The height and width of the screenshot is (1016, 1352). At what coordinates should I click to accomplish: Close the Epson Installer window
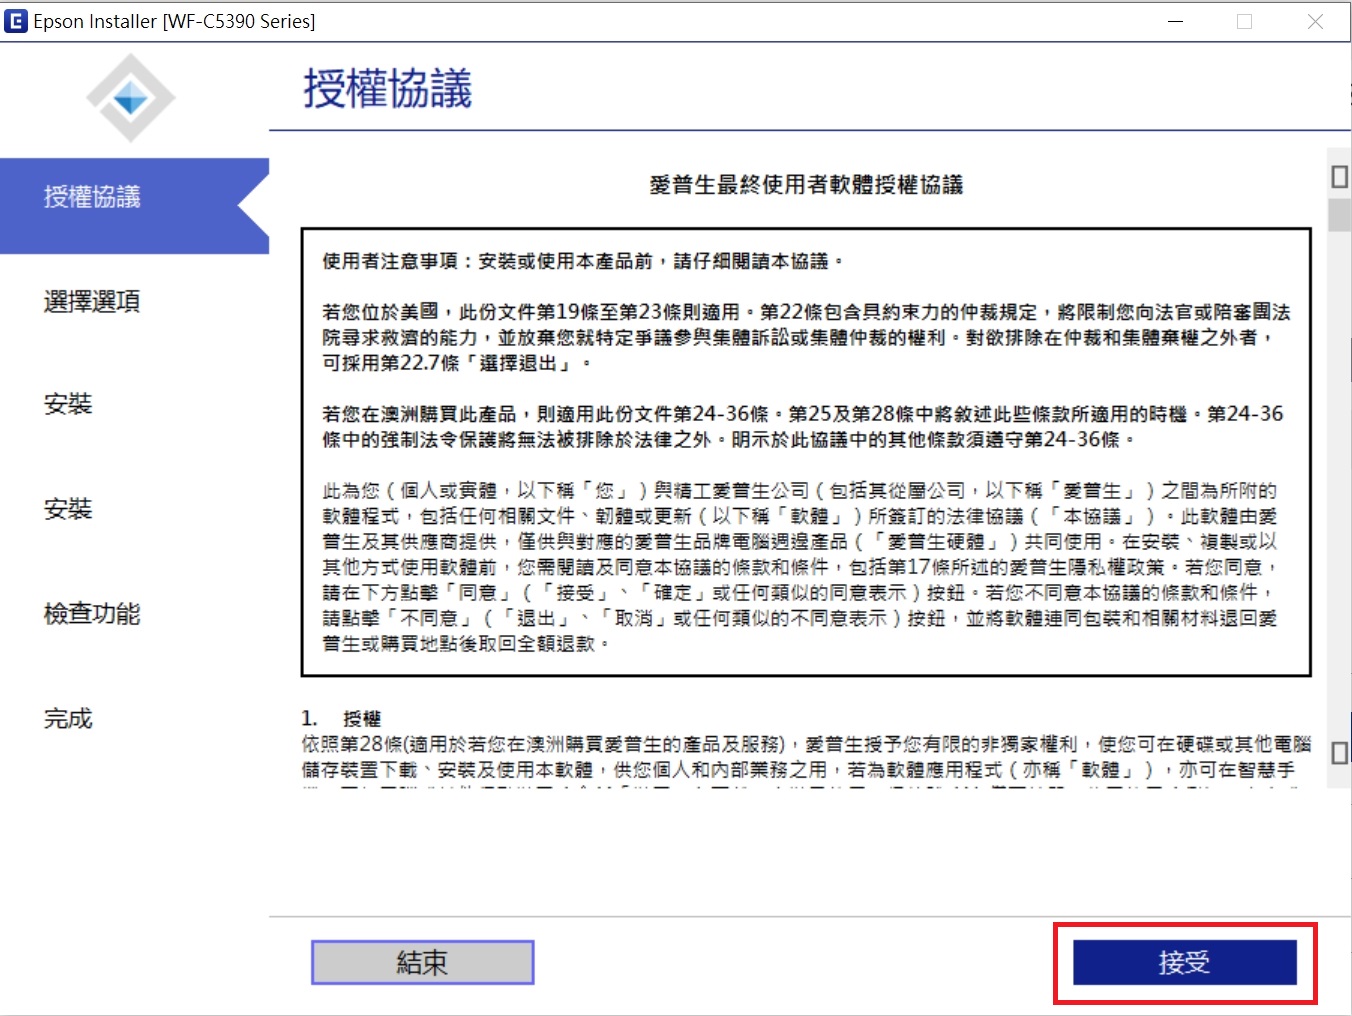pyautogui.click(x=1315, y=21)
